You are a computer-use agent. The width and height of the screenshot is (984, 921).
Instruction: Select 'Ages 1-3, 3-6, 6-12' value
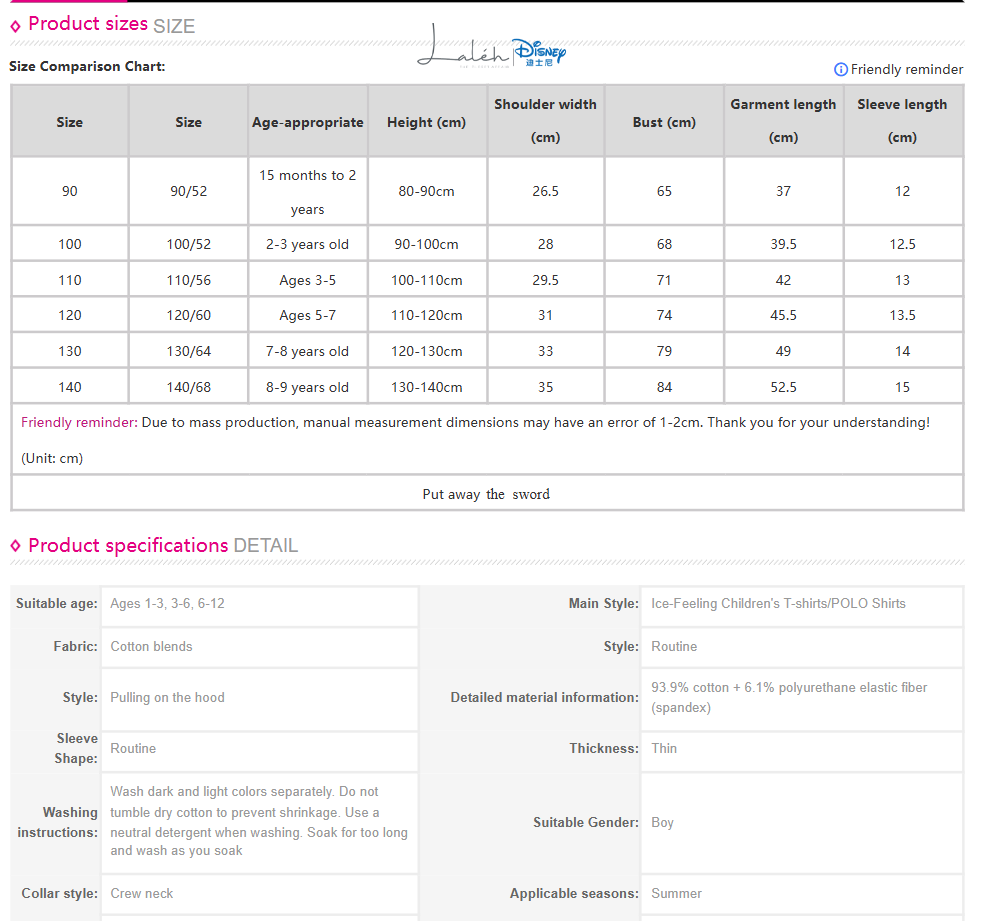pyautogui.click(x=168, y=604)
